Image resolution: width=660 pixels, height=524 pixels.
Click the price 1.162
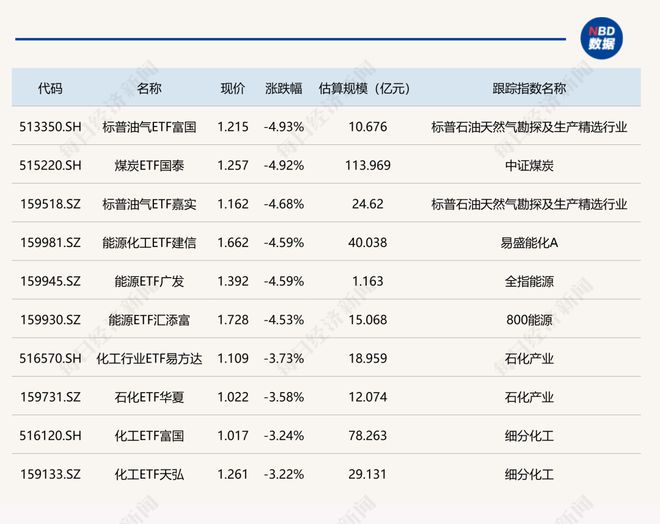point(233,204)
